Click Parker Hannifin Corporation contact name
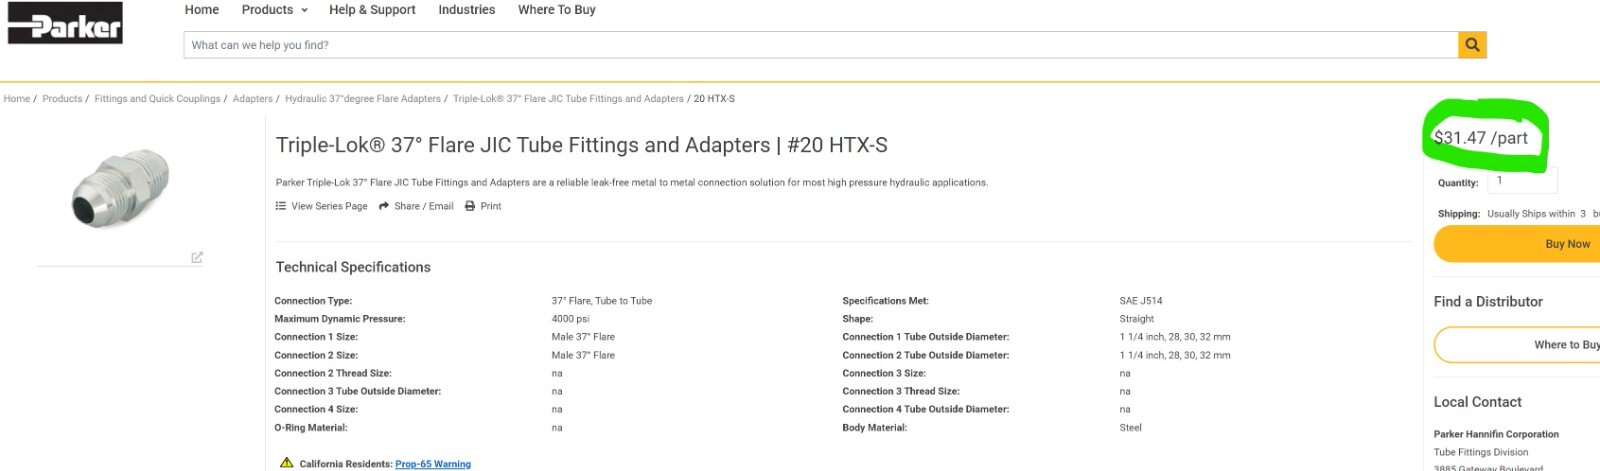The image size is (1600, 471). click(x=1496, y=434)
